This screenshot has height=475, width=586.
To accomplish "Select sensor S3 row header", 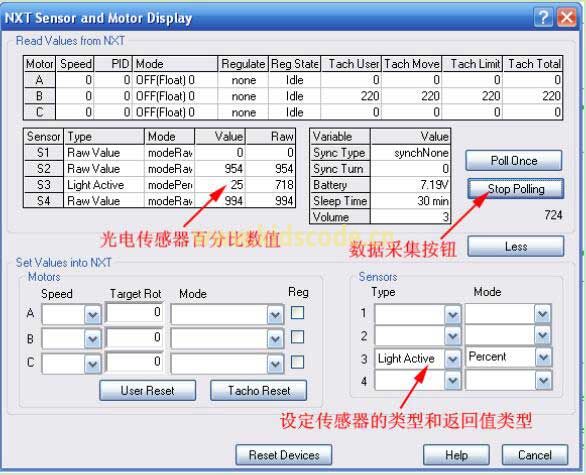I will (43, 185).
